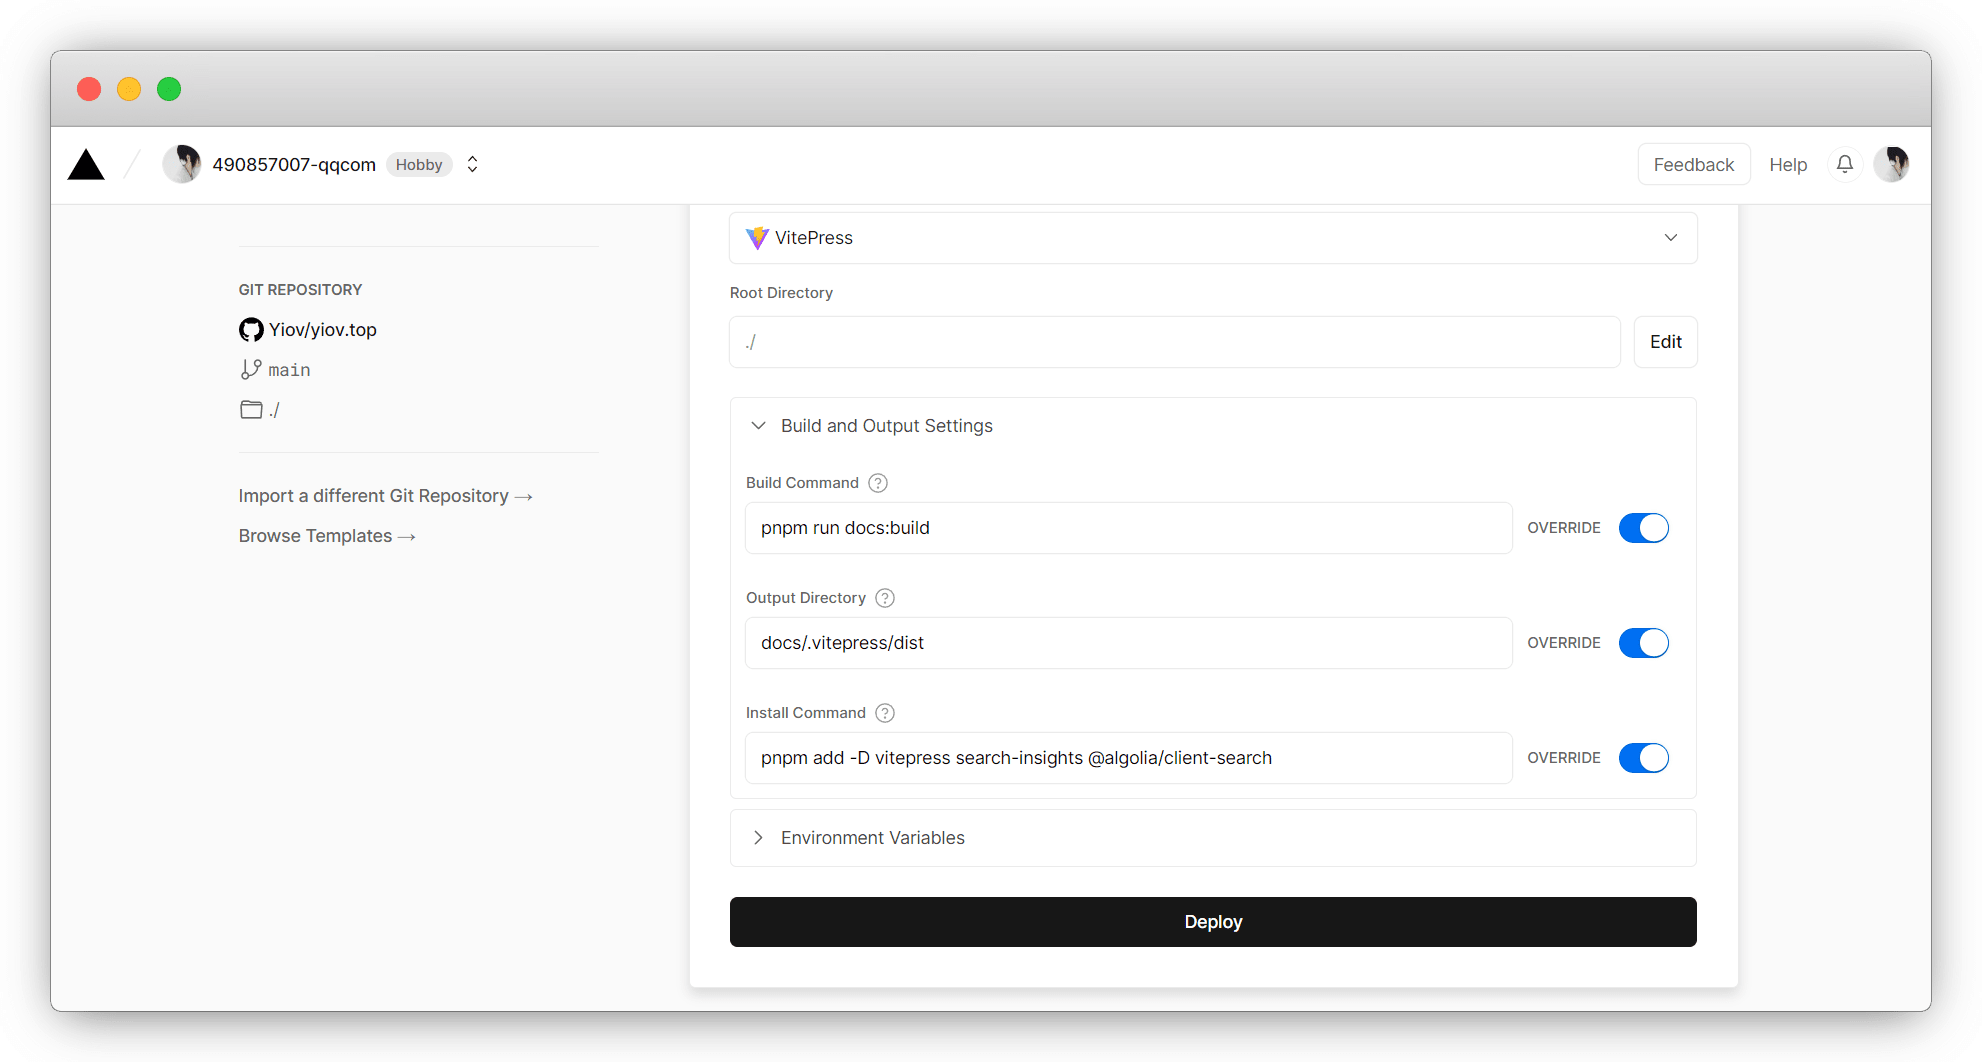The image size is (1982, 1062).
Task: Open the notifications bell
Action: (1845, 164)
